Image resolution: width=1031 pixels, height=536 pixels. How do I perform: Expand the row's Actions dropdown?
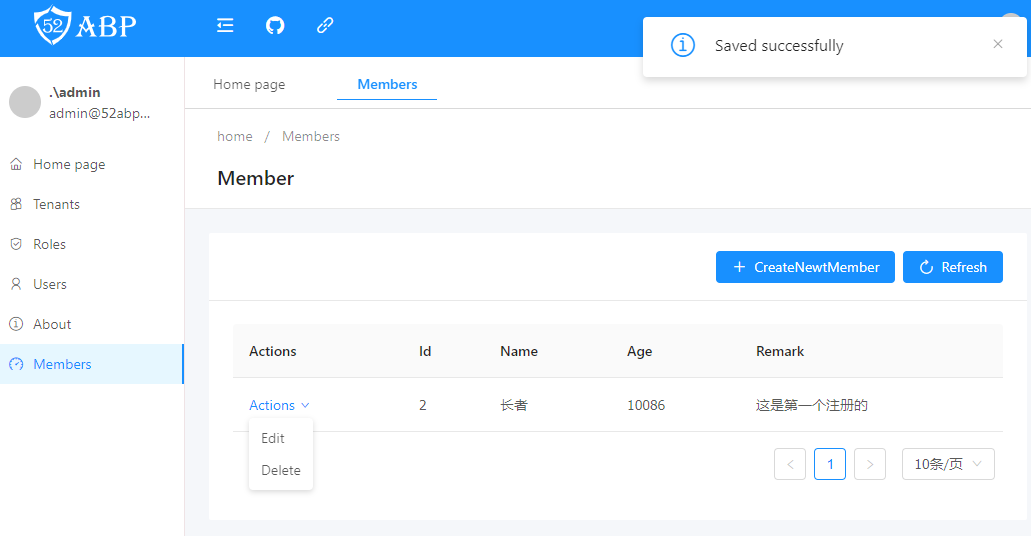(x=279, y=405)
